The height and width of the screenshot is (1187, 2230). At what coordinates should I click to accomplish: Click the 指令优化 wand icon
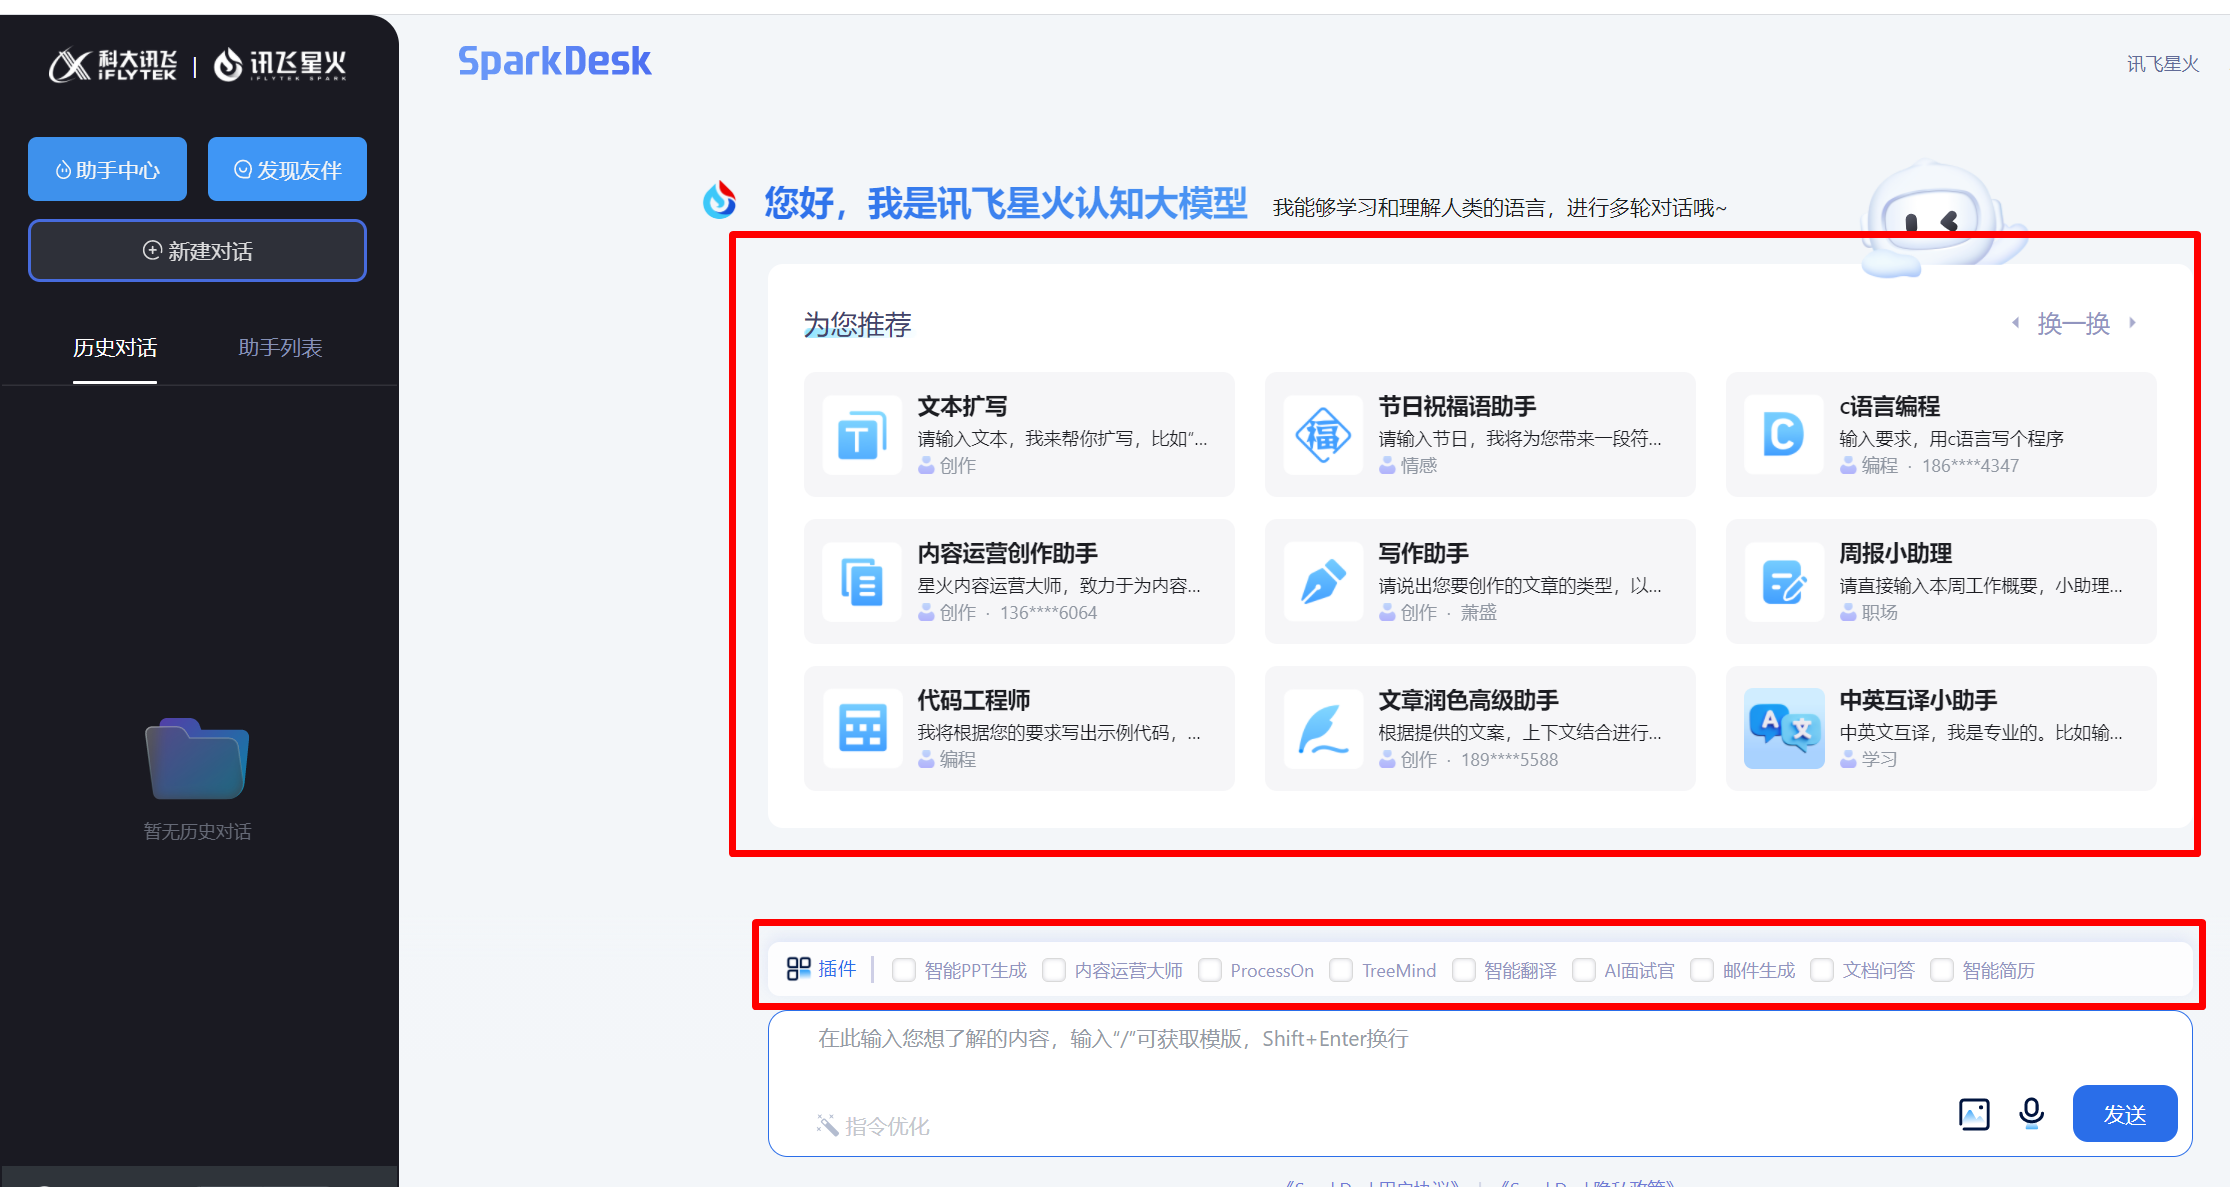(827, 1126)
